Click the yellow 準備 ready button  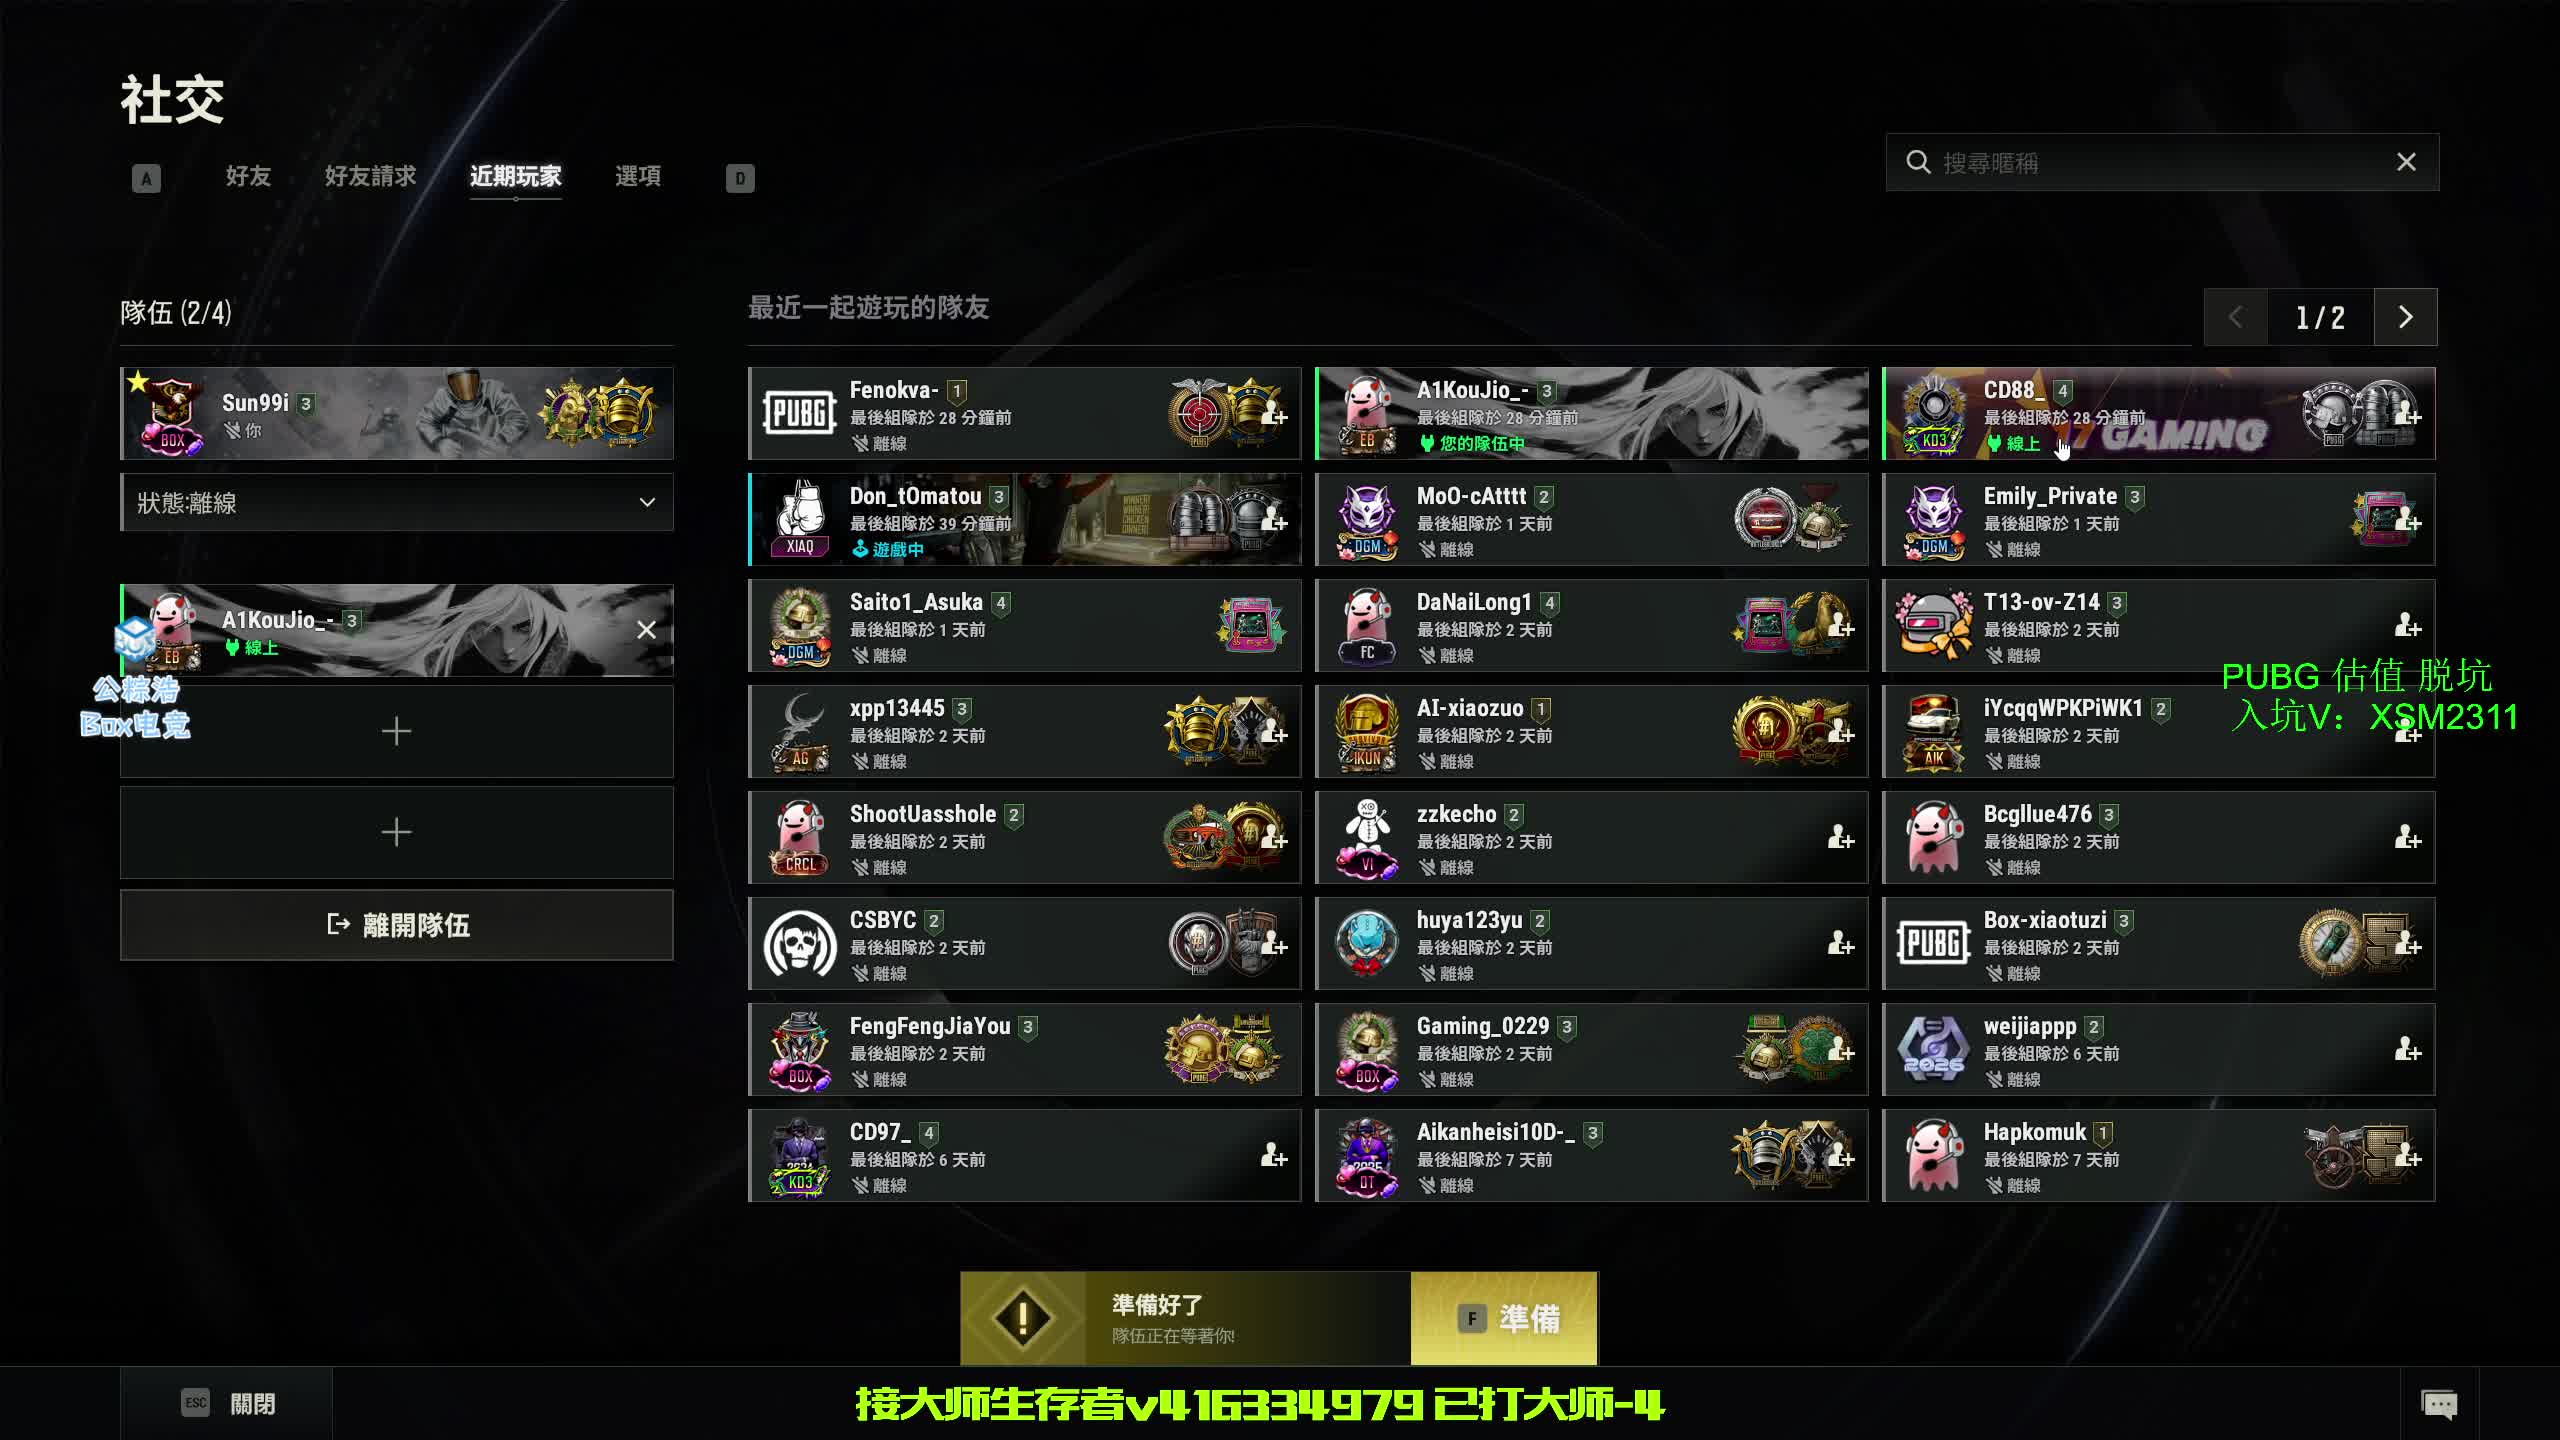click(1504, 1318)
